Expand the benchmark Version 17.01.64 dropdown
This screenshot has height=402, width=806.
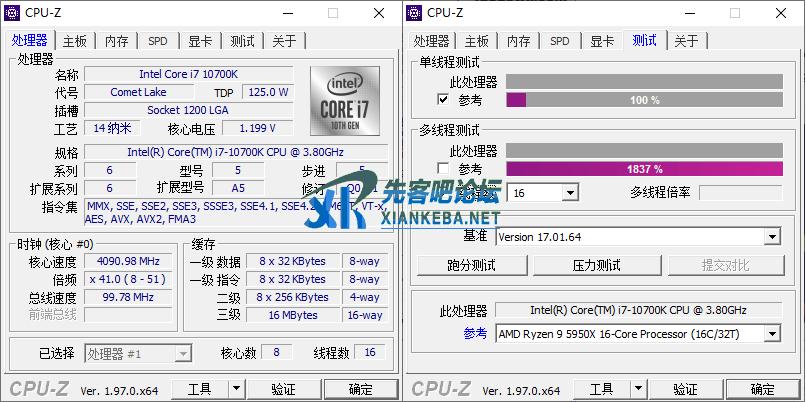[x=771, y=237]
